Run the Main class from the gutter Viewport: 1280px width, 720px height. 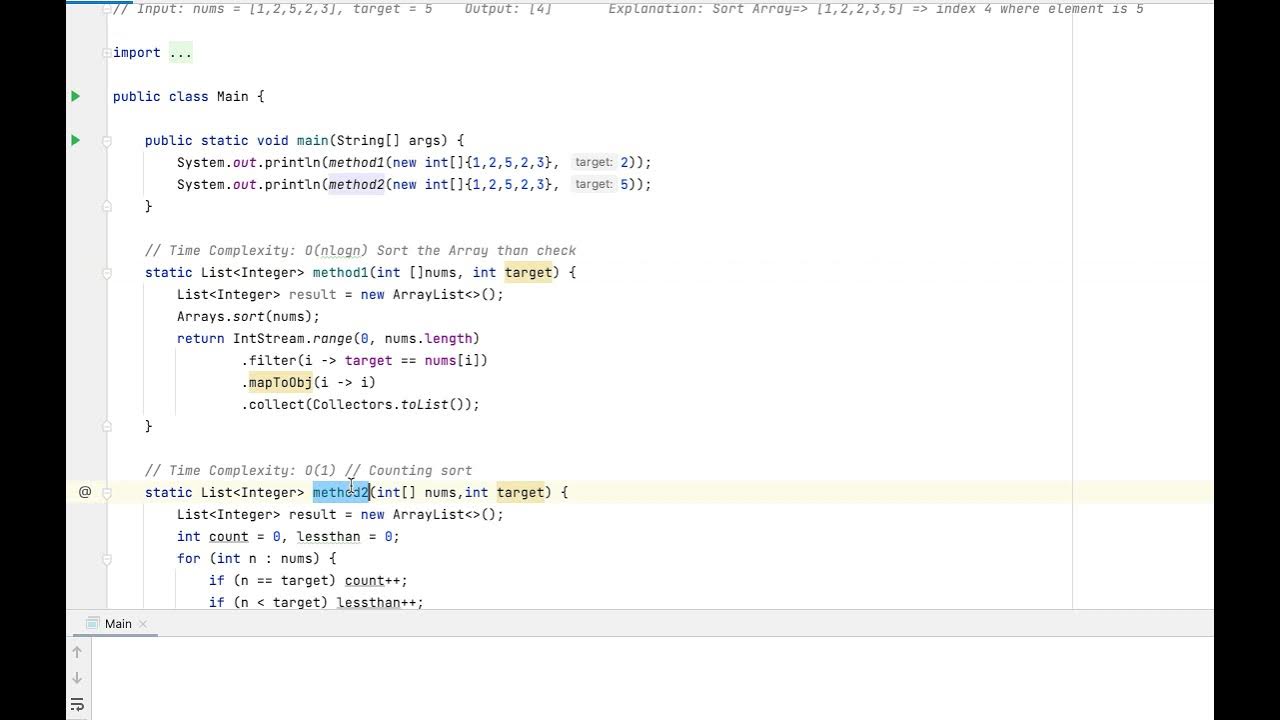click(75, 96)
